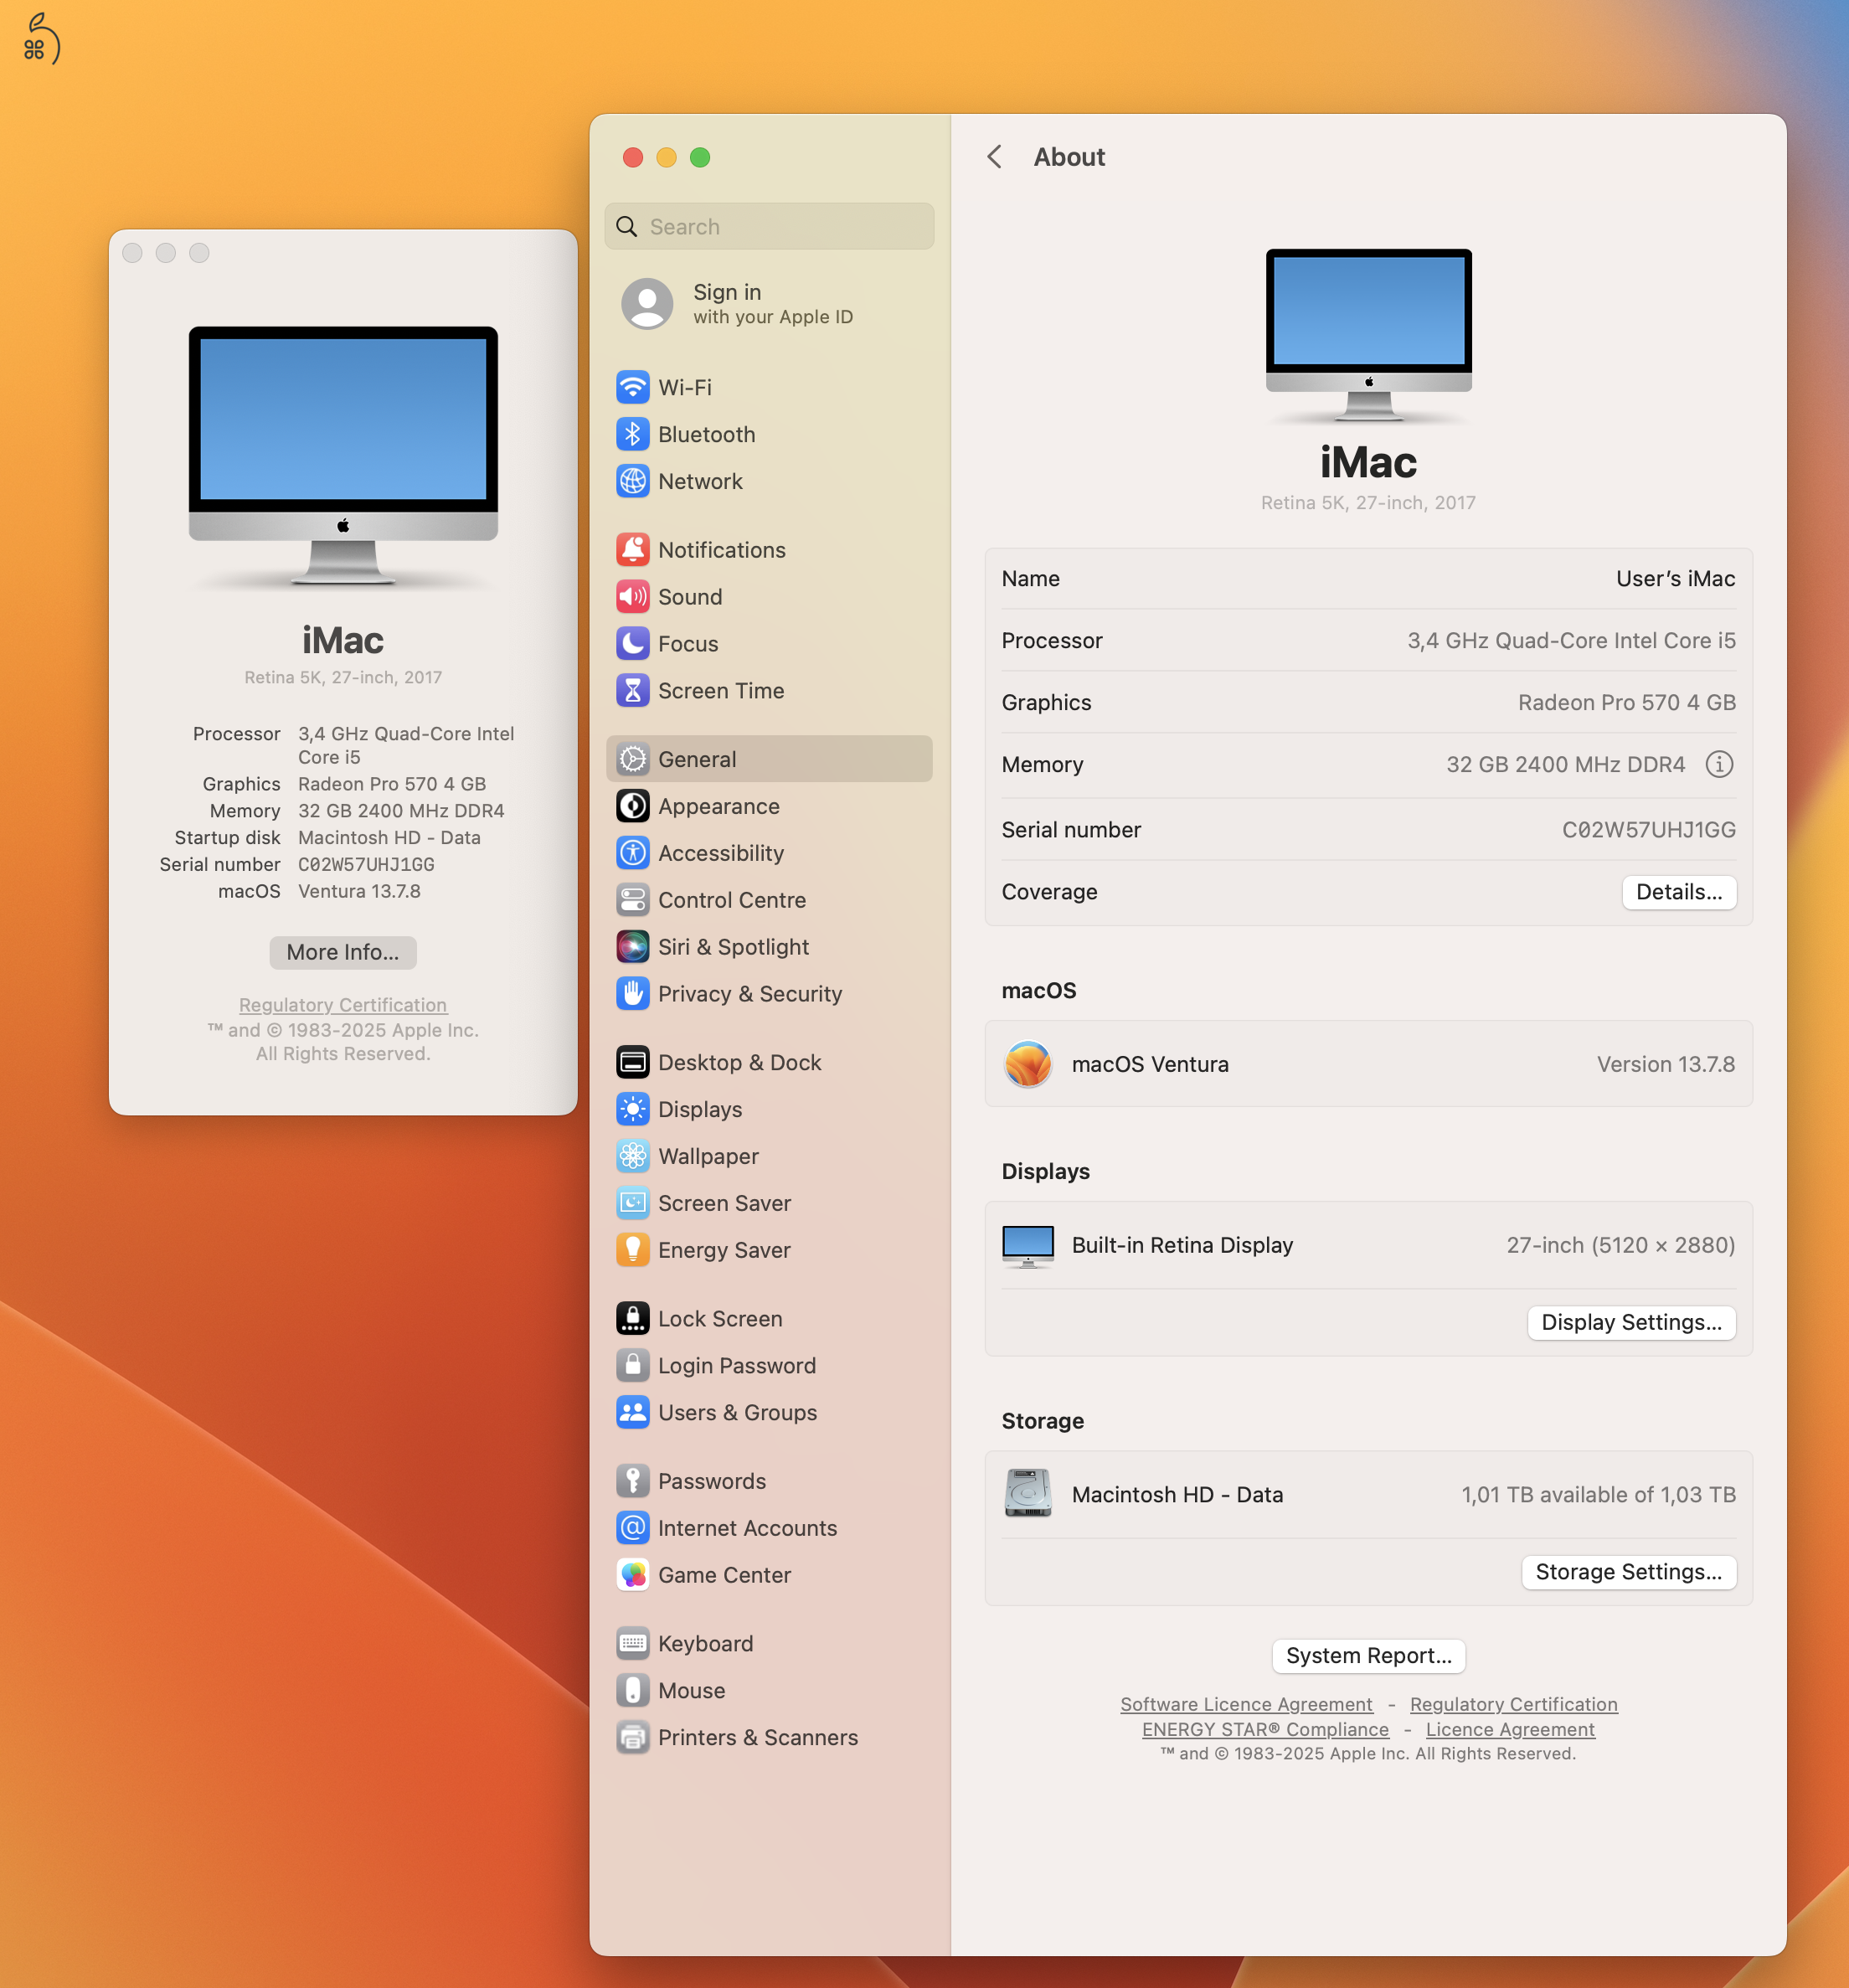Open Storage Settings... button

pos(1628,1572)
